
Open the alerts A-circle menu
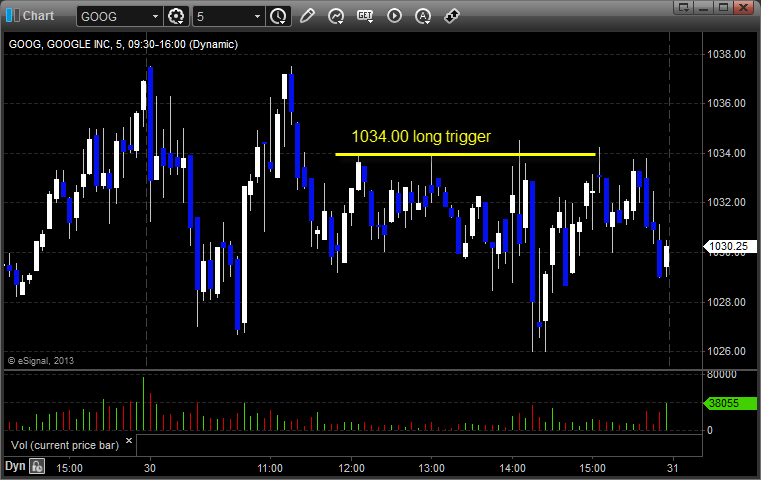pos(423,16)
